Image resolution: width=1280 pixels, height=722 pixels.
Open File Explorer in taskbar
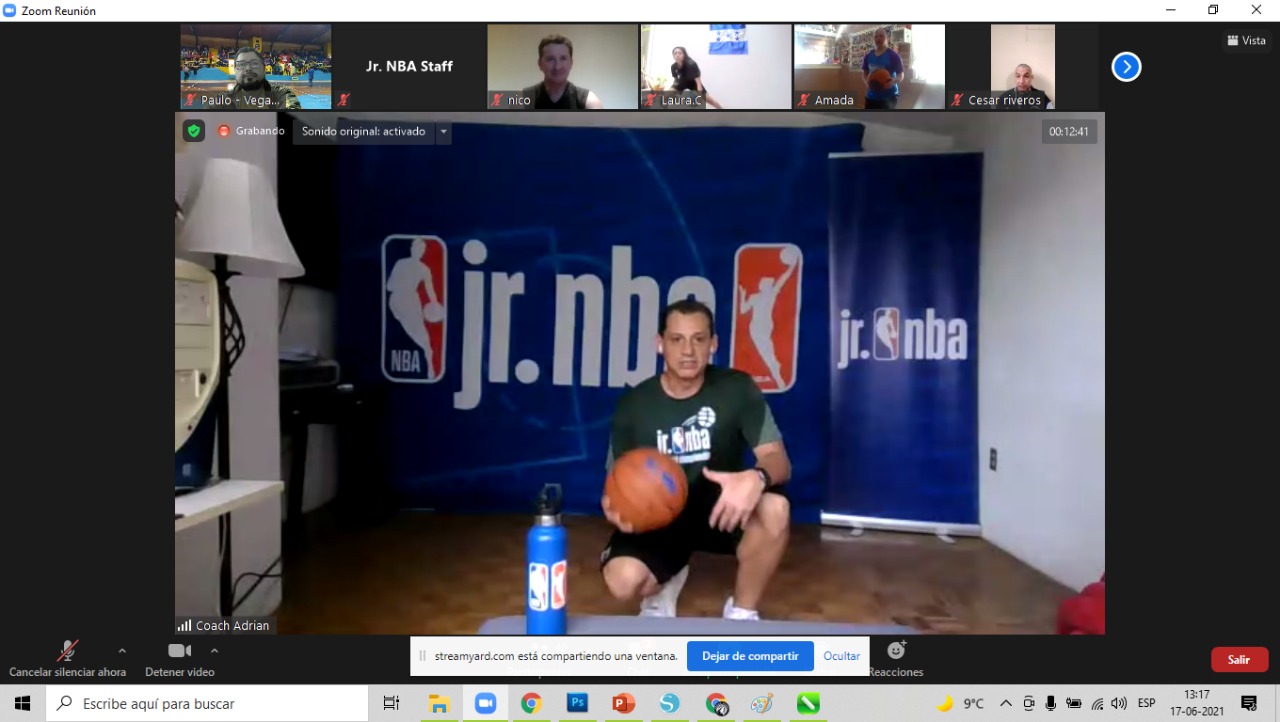pos(439,703)
